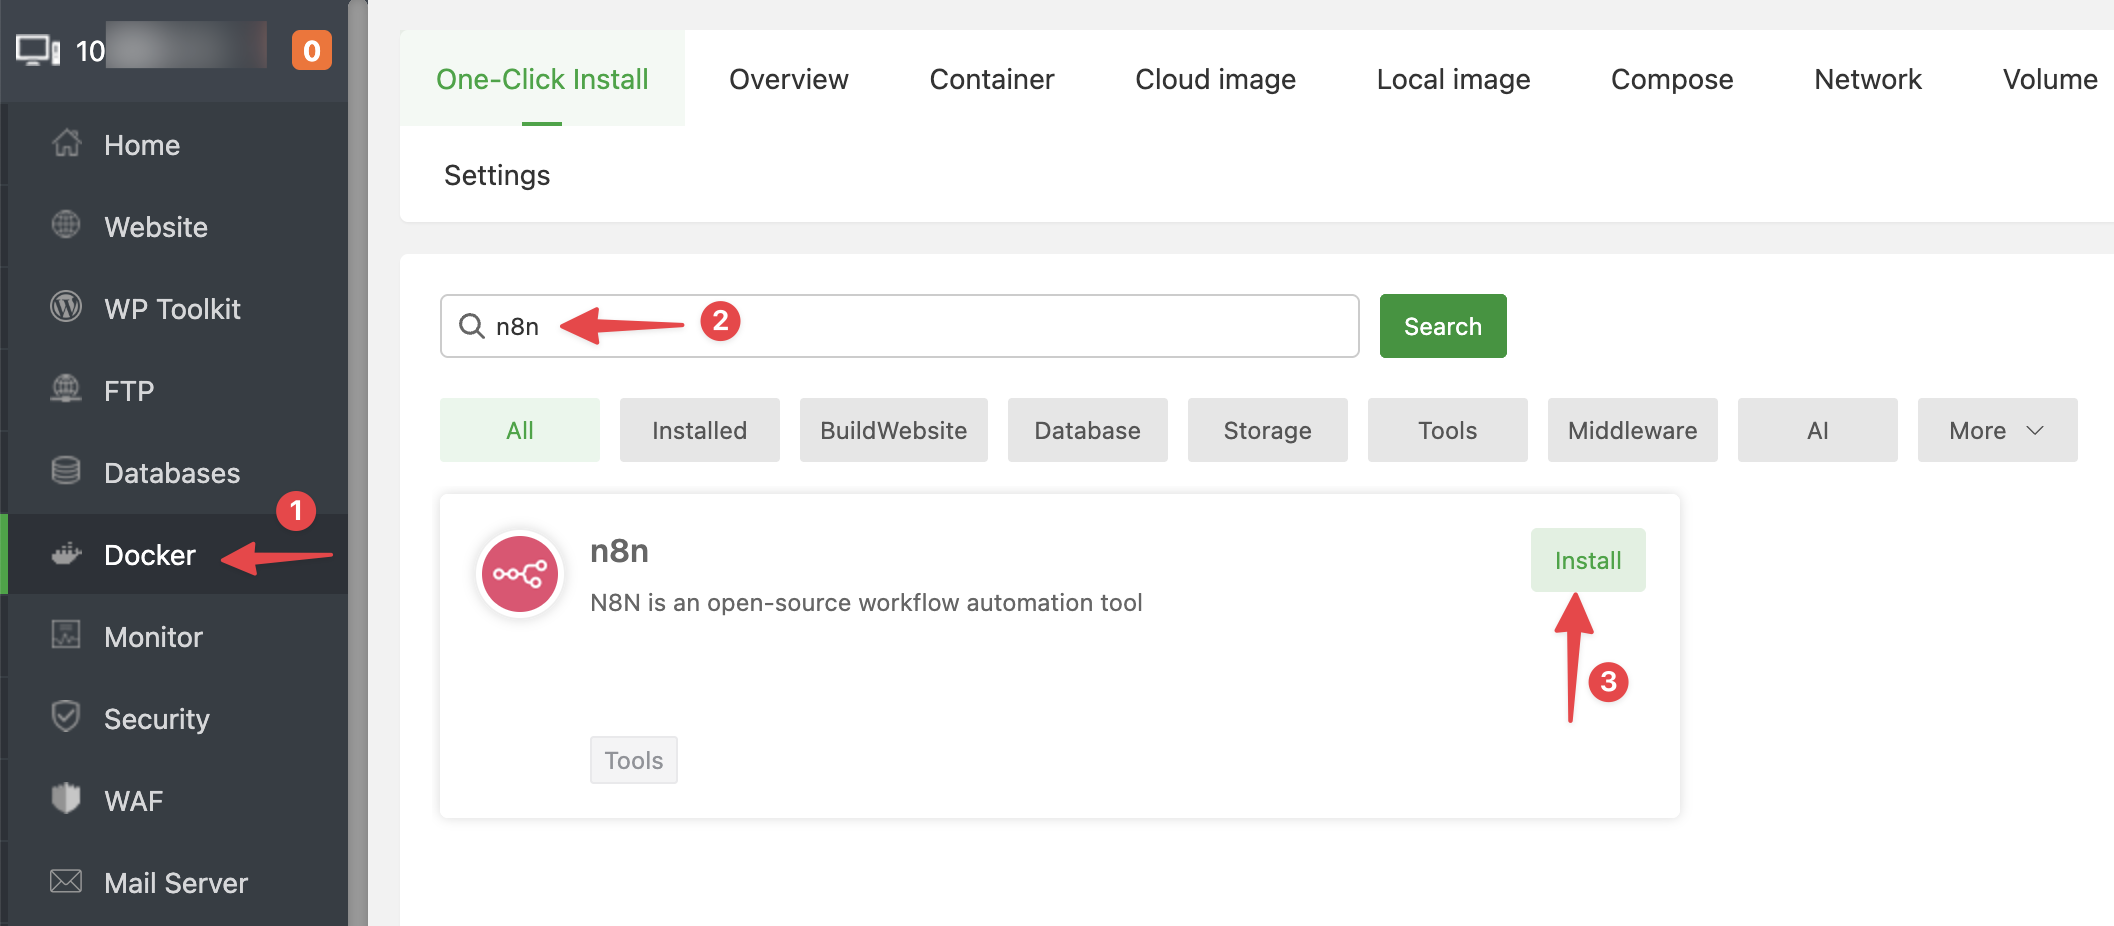Image resolution: width=2114 pixels, height=926 pixels.
Task: Filter by BuildWebsite category
Action: (894, 430)
